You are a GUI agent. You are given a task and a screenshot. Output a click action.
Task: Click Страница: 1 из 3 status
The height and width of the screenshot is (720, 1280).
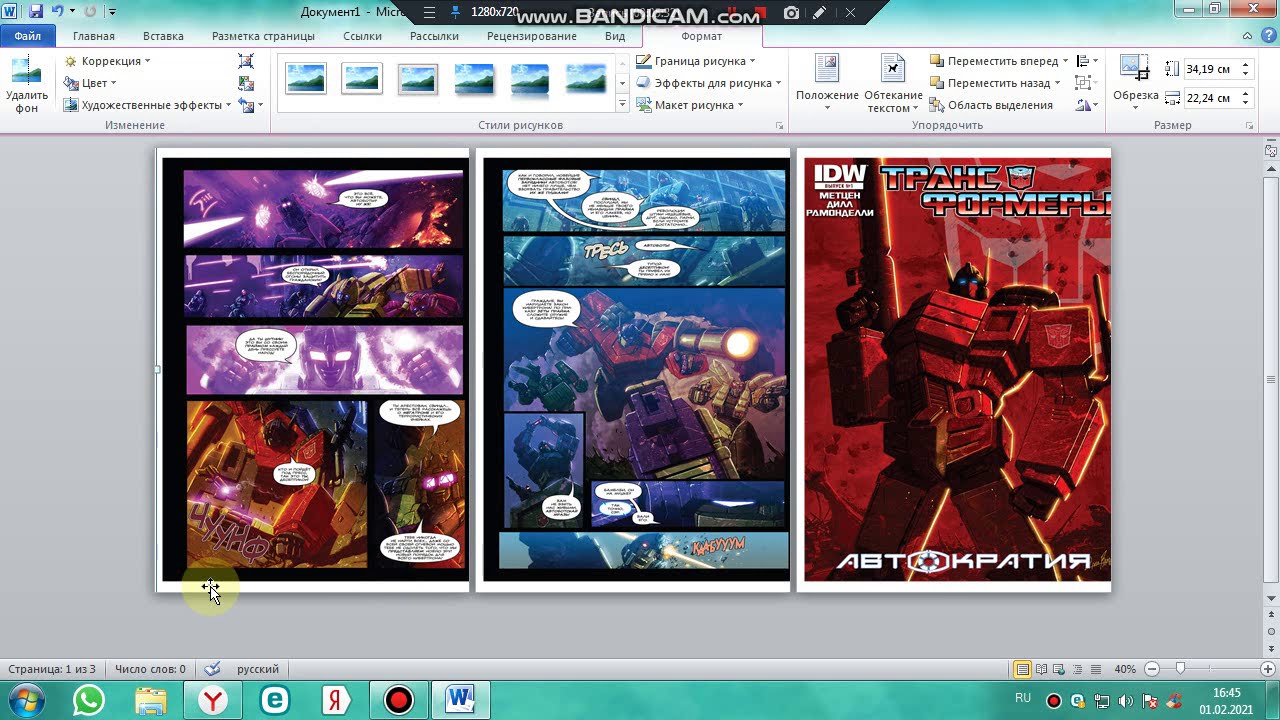(x=52, y=669)
